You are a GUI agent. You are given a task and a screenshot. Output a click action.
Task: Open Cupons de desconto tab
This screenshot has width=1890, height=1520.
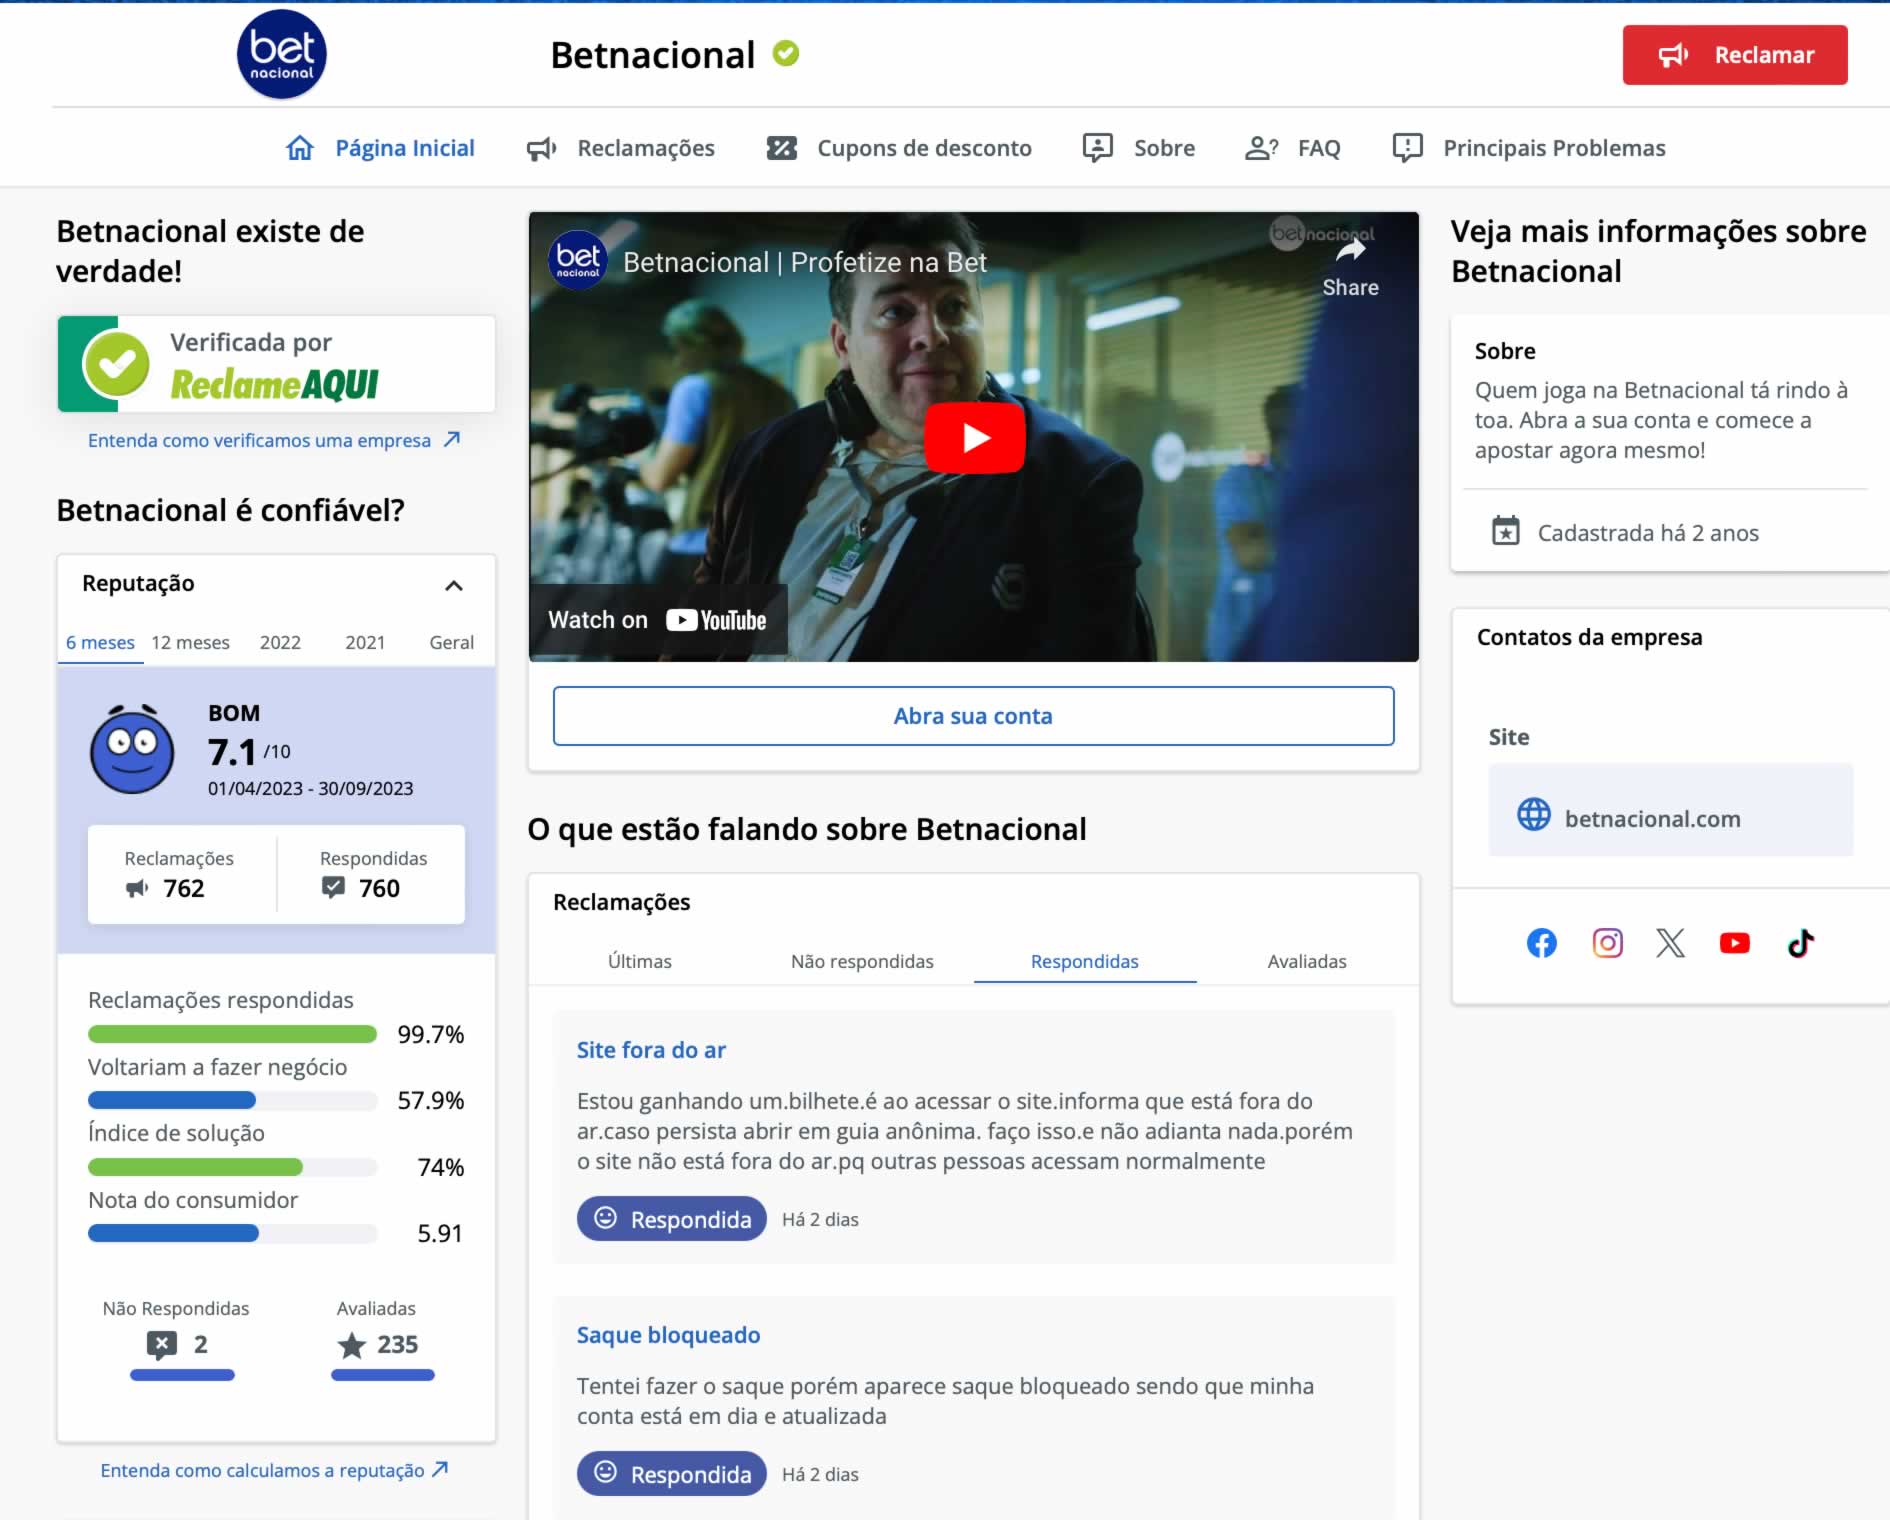pyautogui.click(x=898, y=148)
